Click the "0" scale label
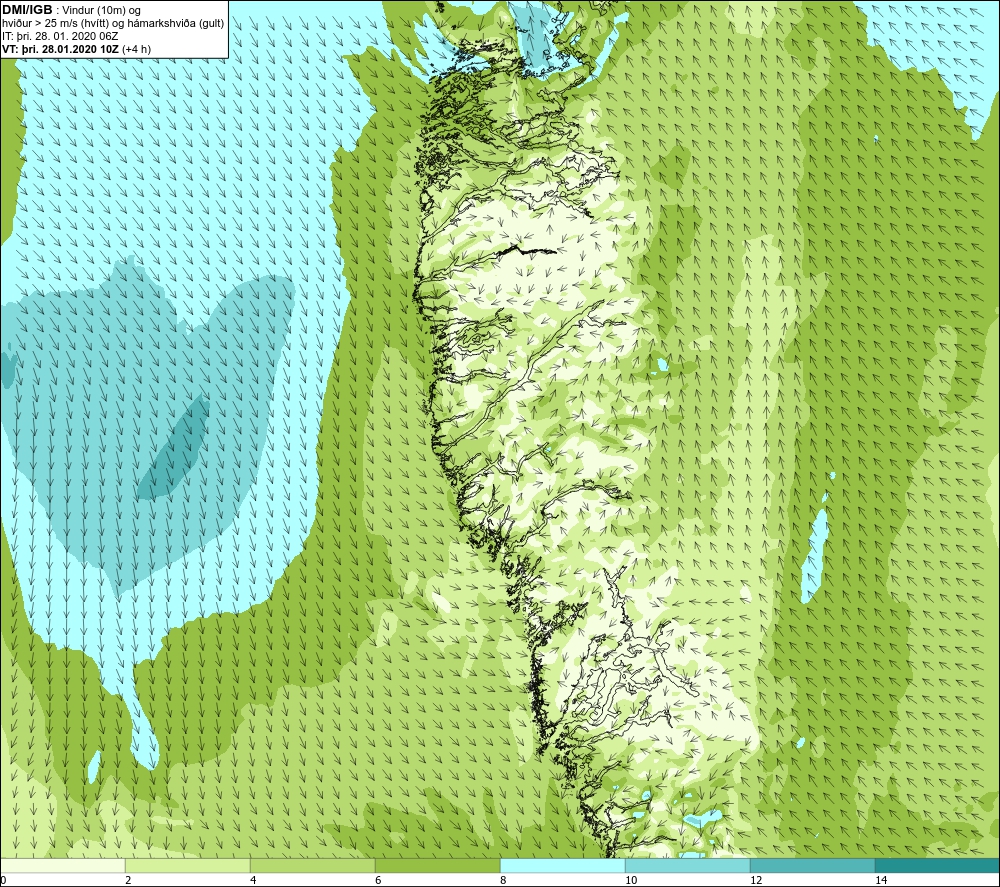1000x887 pixels. pos(3,880)
